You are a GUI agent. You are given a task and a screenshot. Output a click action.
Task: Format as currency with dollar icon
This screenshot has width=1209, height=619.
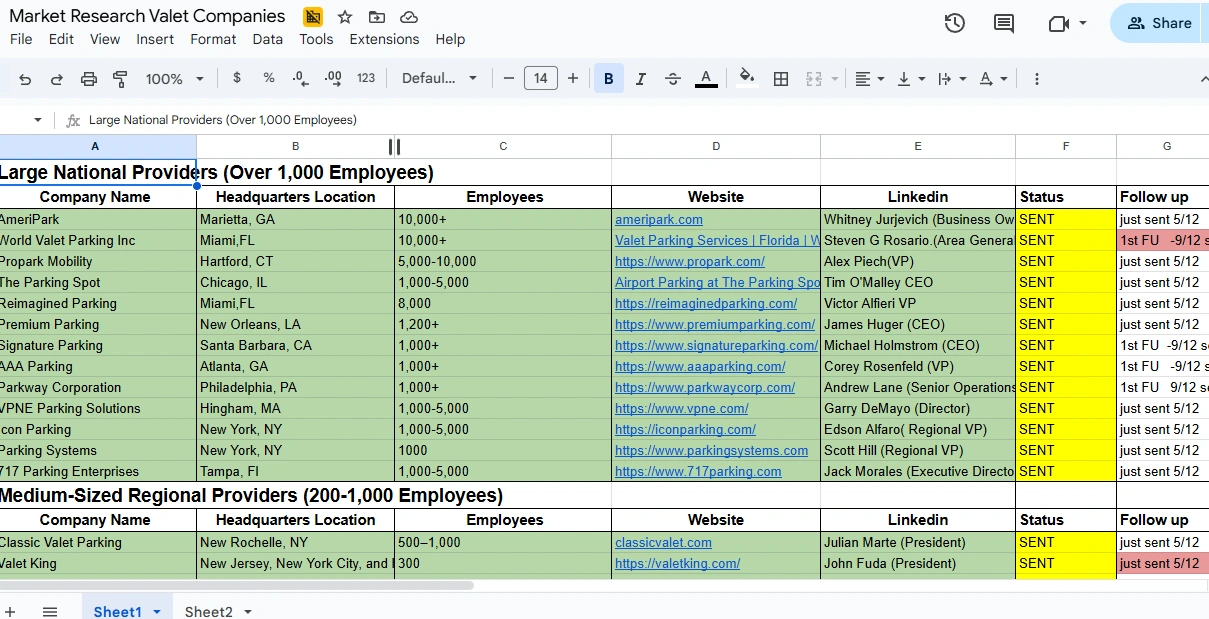click(x=237, y=78)
